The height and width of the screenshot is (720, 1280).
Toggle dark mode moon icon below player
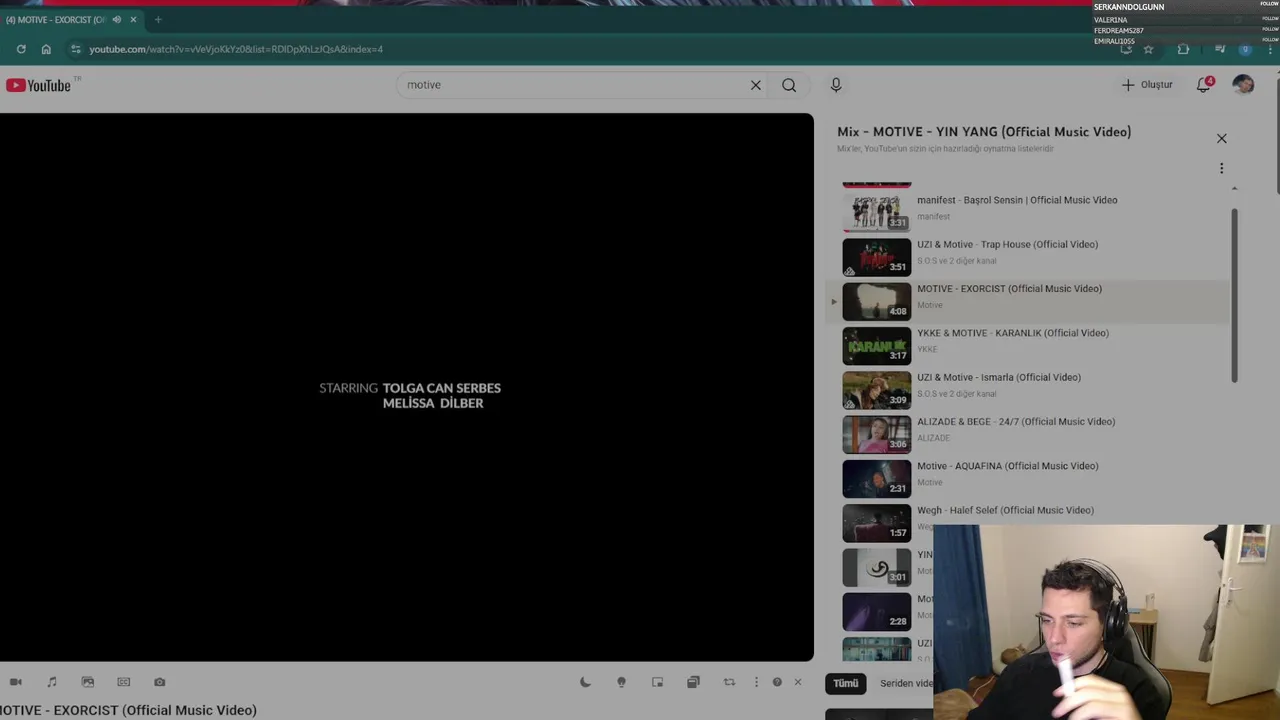[x=585, y=682]
